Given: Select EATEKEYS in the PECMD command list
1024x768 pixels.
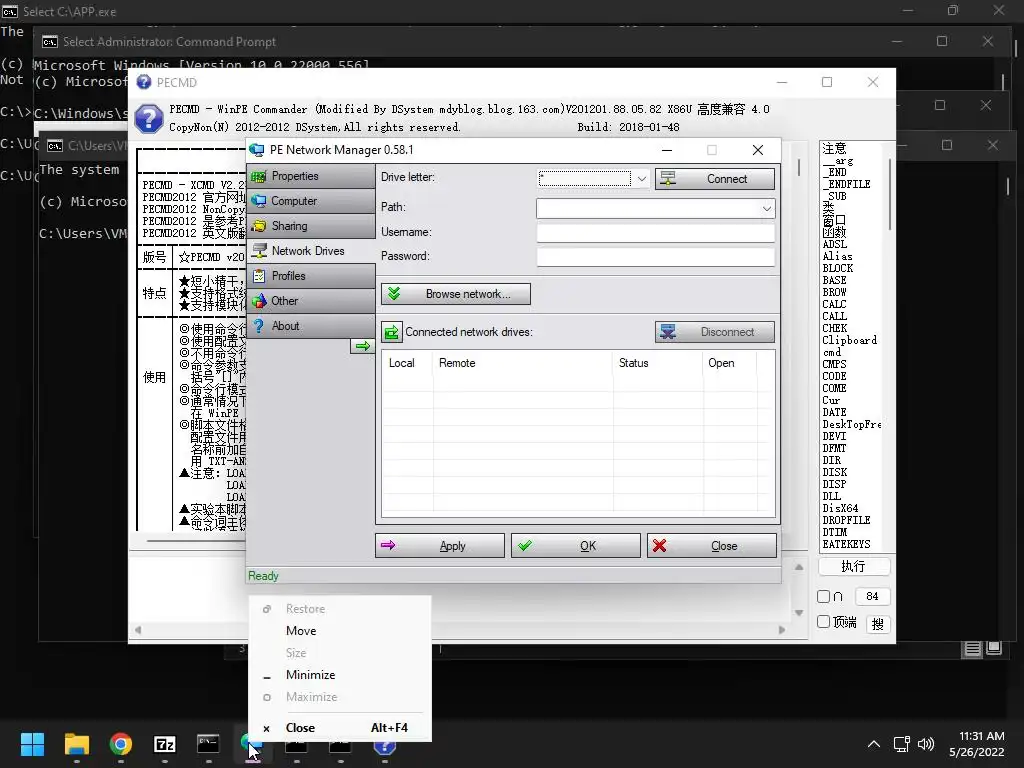Looking at the screenshot, I should tap(846, 544).
